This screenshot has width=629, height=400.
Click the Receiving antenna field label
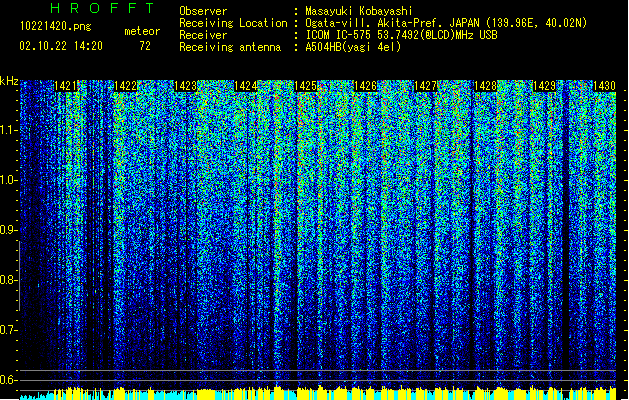point(230,47)
